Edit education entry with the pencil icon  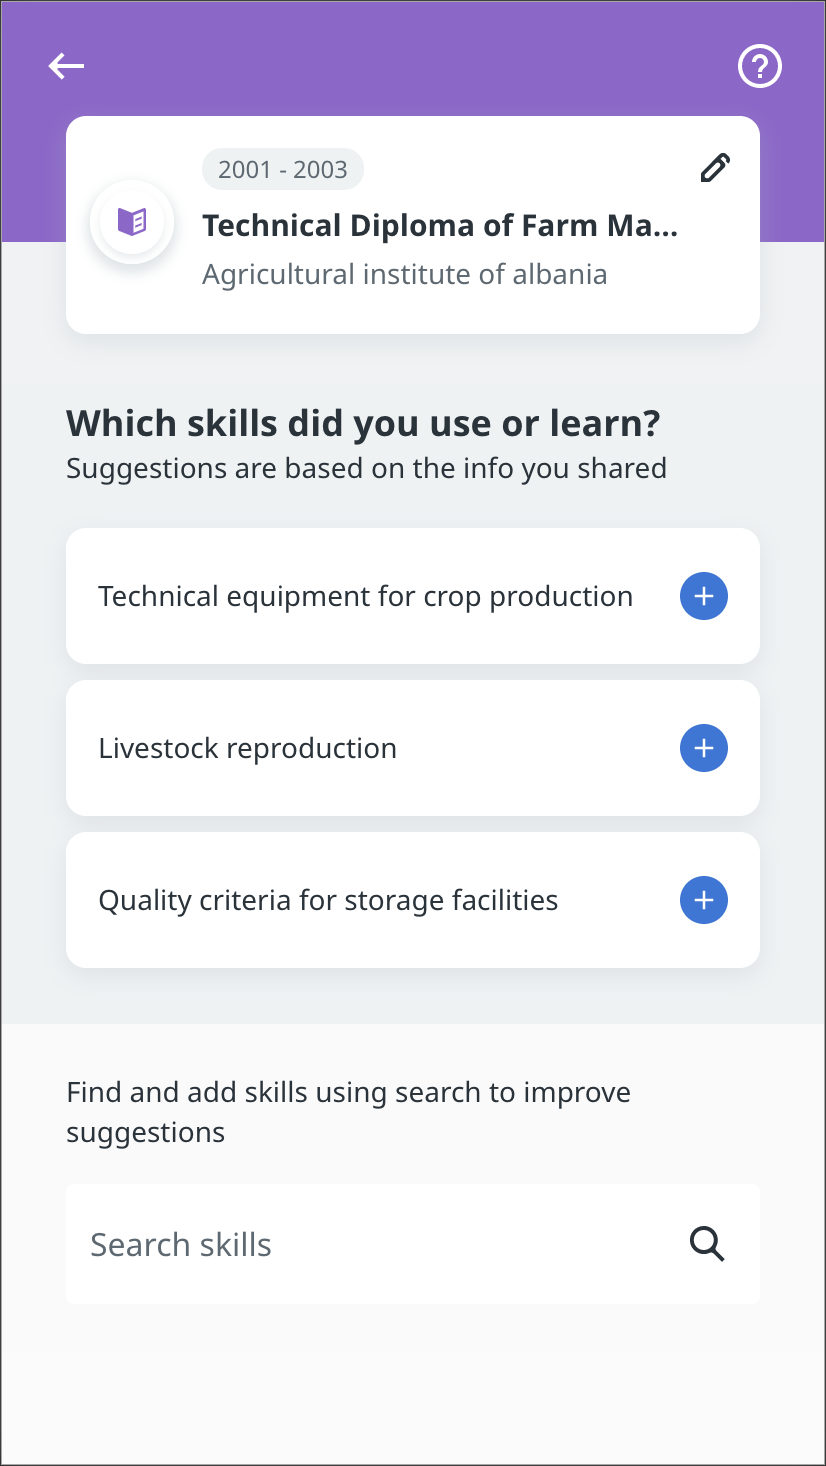tap(715, 168)
